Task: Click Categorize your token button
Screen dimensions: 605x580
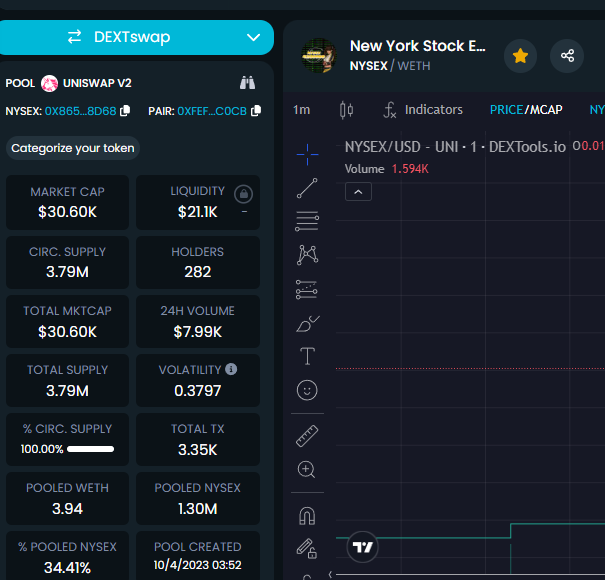Action: [73, 148]
